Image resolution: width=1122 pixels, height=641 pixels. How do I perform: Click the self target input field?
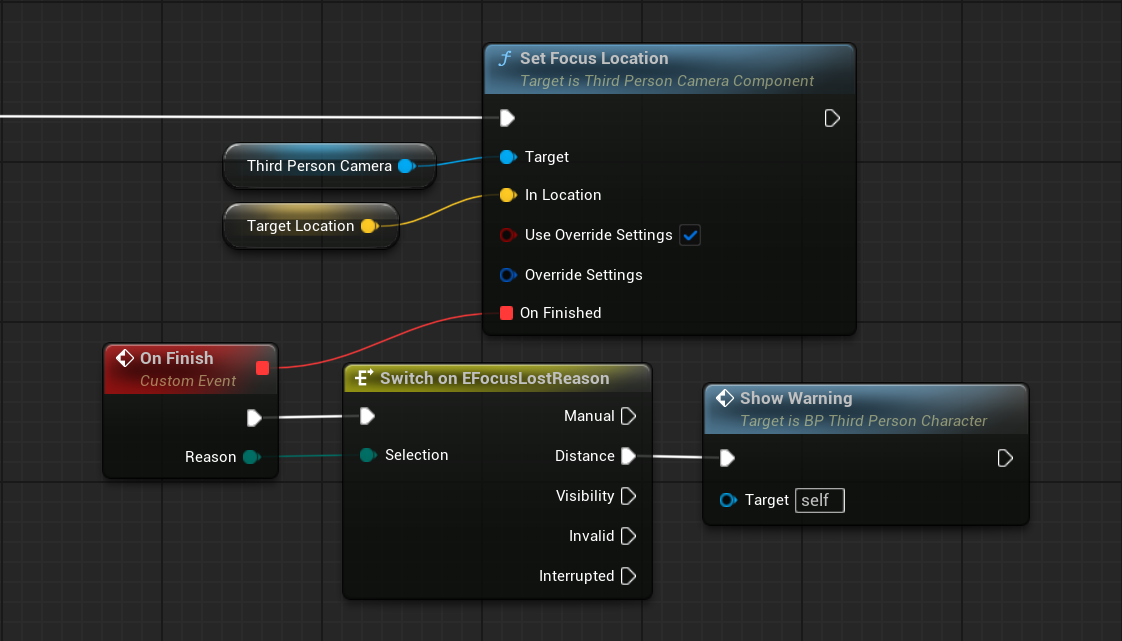[819, 500]
